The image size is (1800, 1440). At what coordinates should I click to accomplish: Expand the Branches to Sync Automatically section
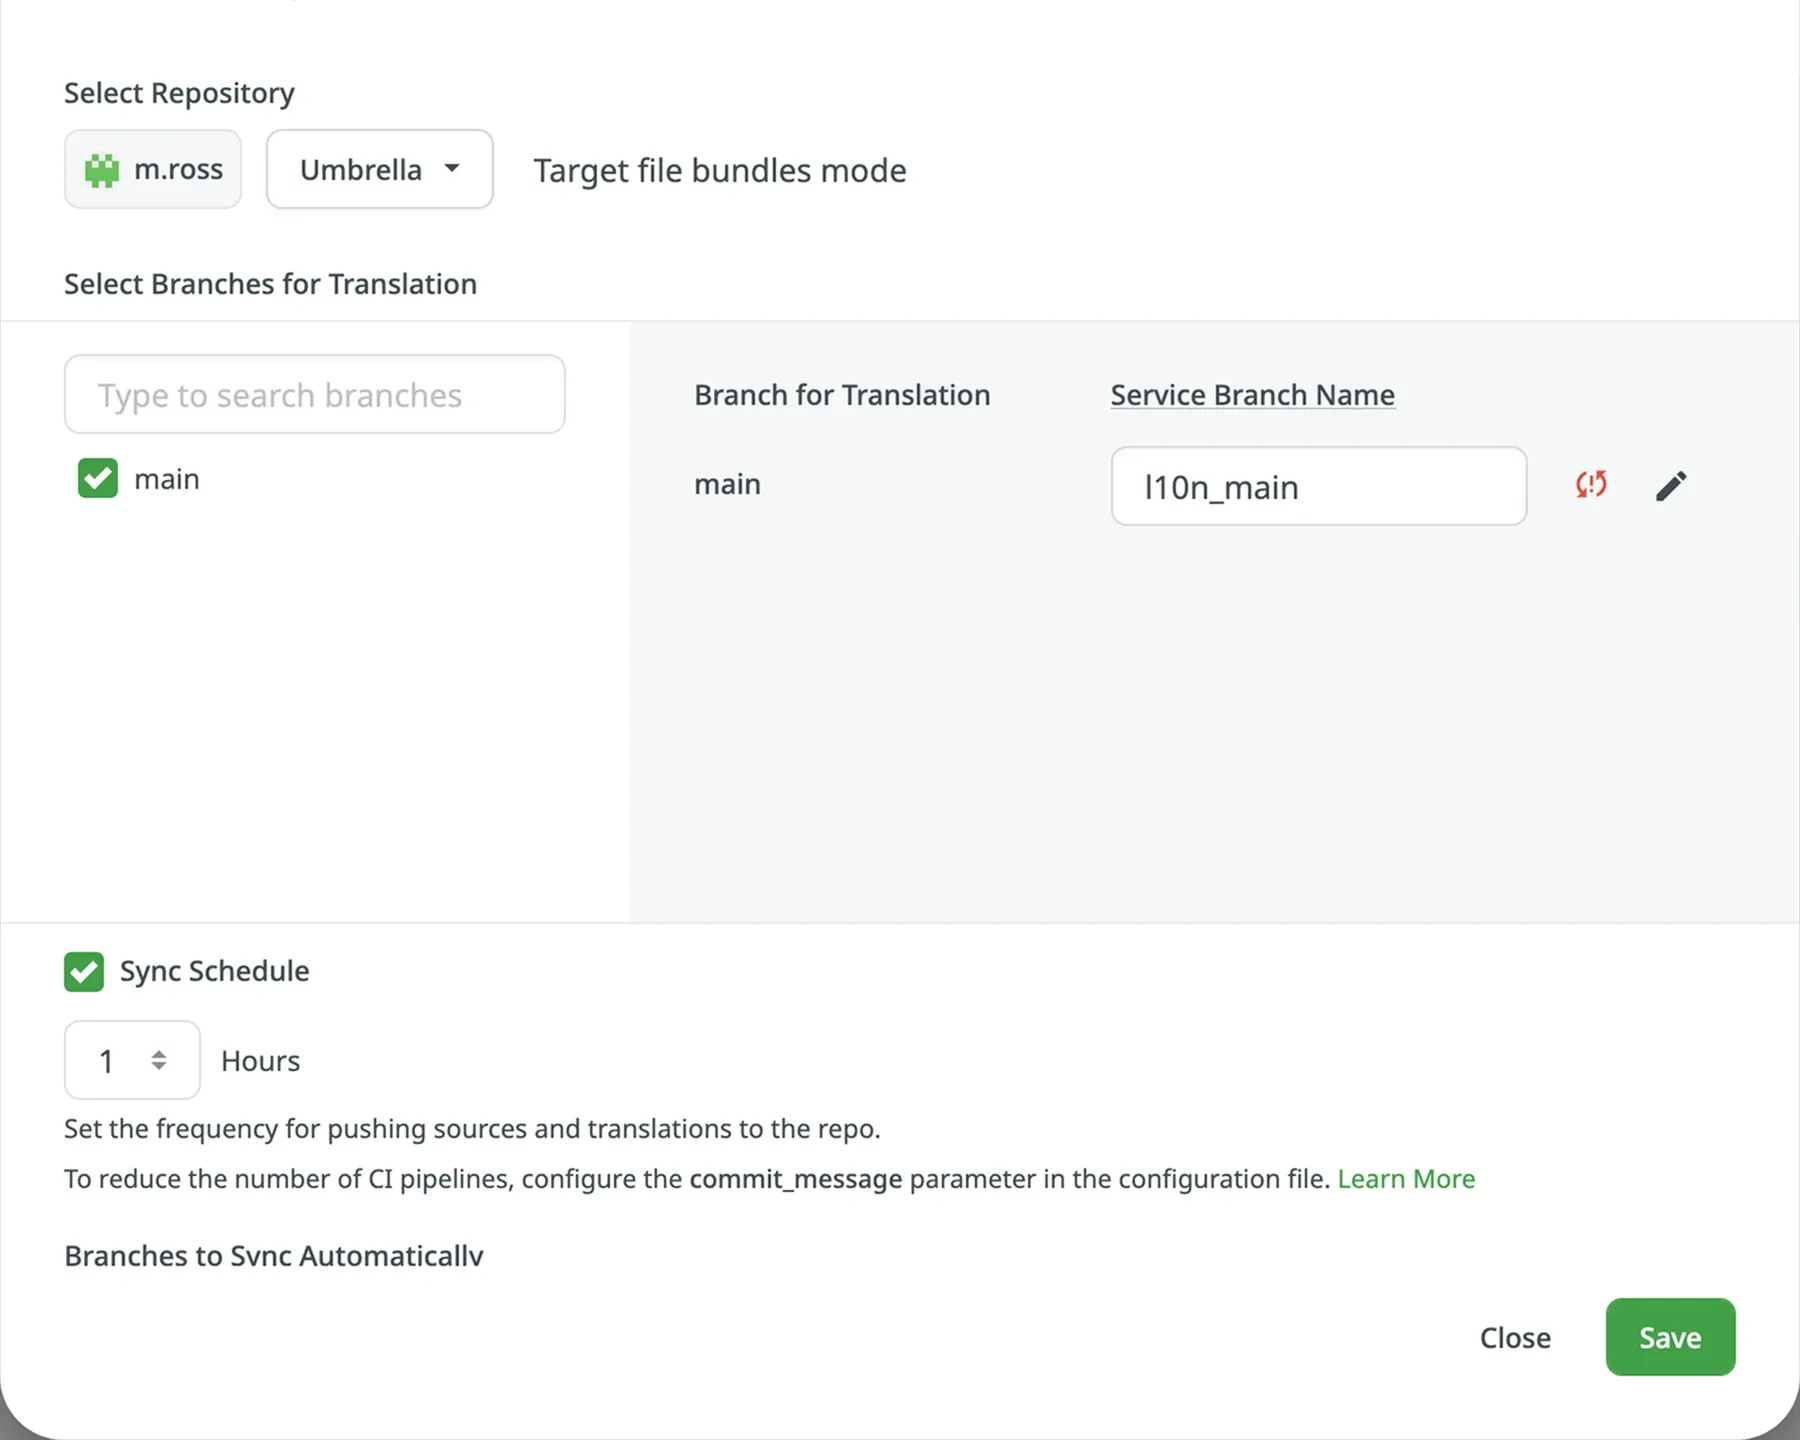pos(273,1256)
